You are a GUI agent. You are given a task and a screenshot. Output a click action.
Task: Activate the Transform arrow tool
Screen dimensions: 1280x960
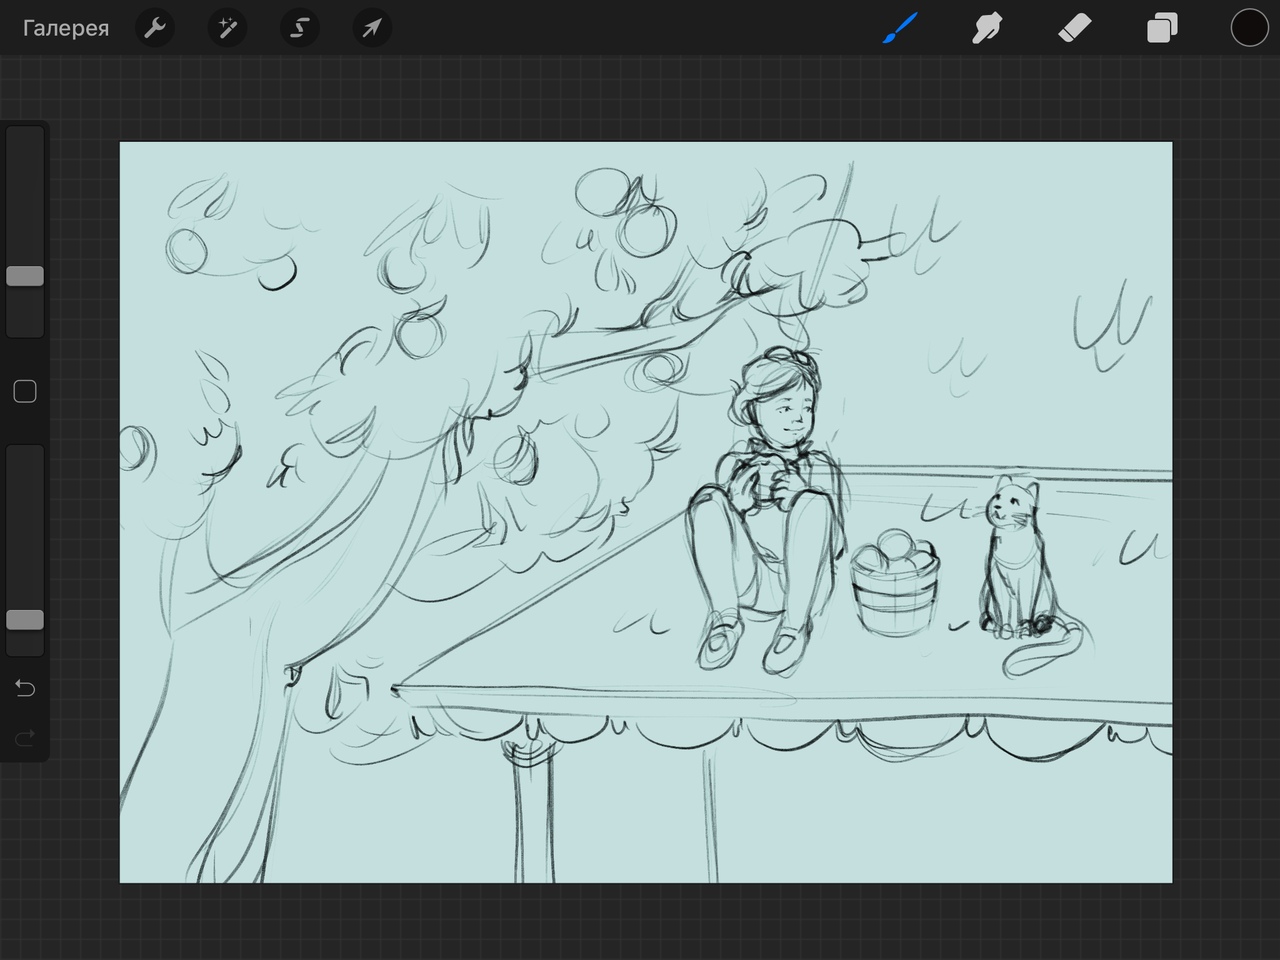(x=371, y=28)
